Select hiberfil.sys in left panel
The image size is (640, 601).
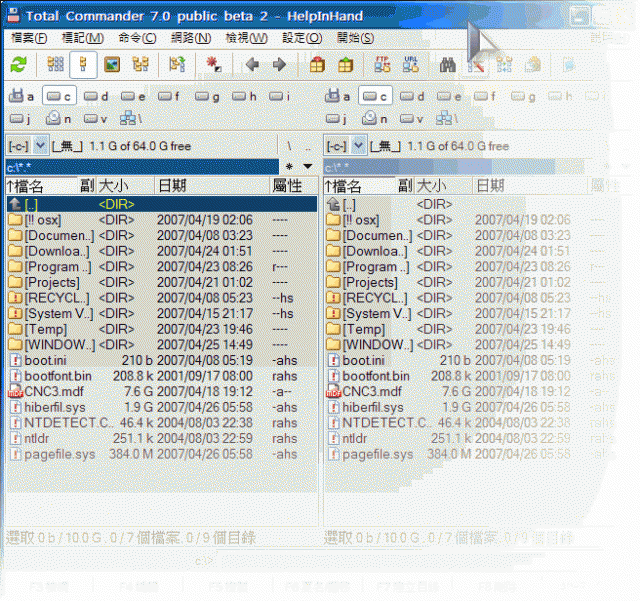[x=162, y=407]
